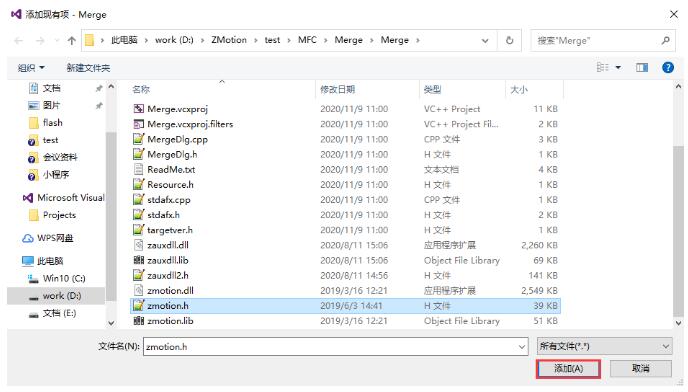
Task: Refresh the current folder view
Action: [509, 40]
